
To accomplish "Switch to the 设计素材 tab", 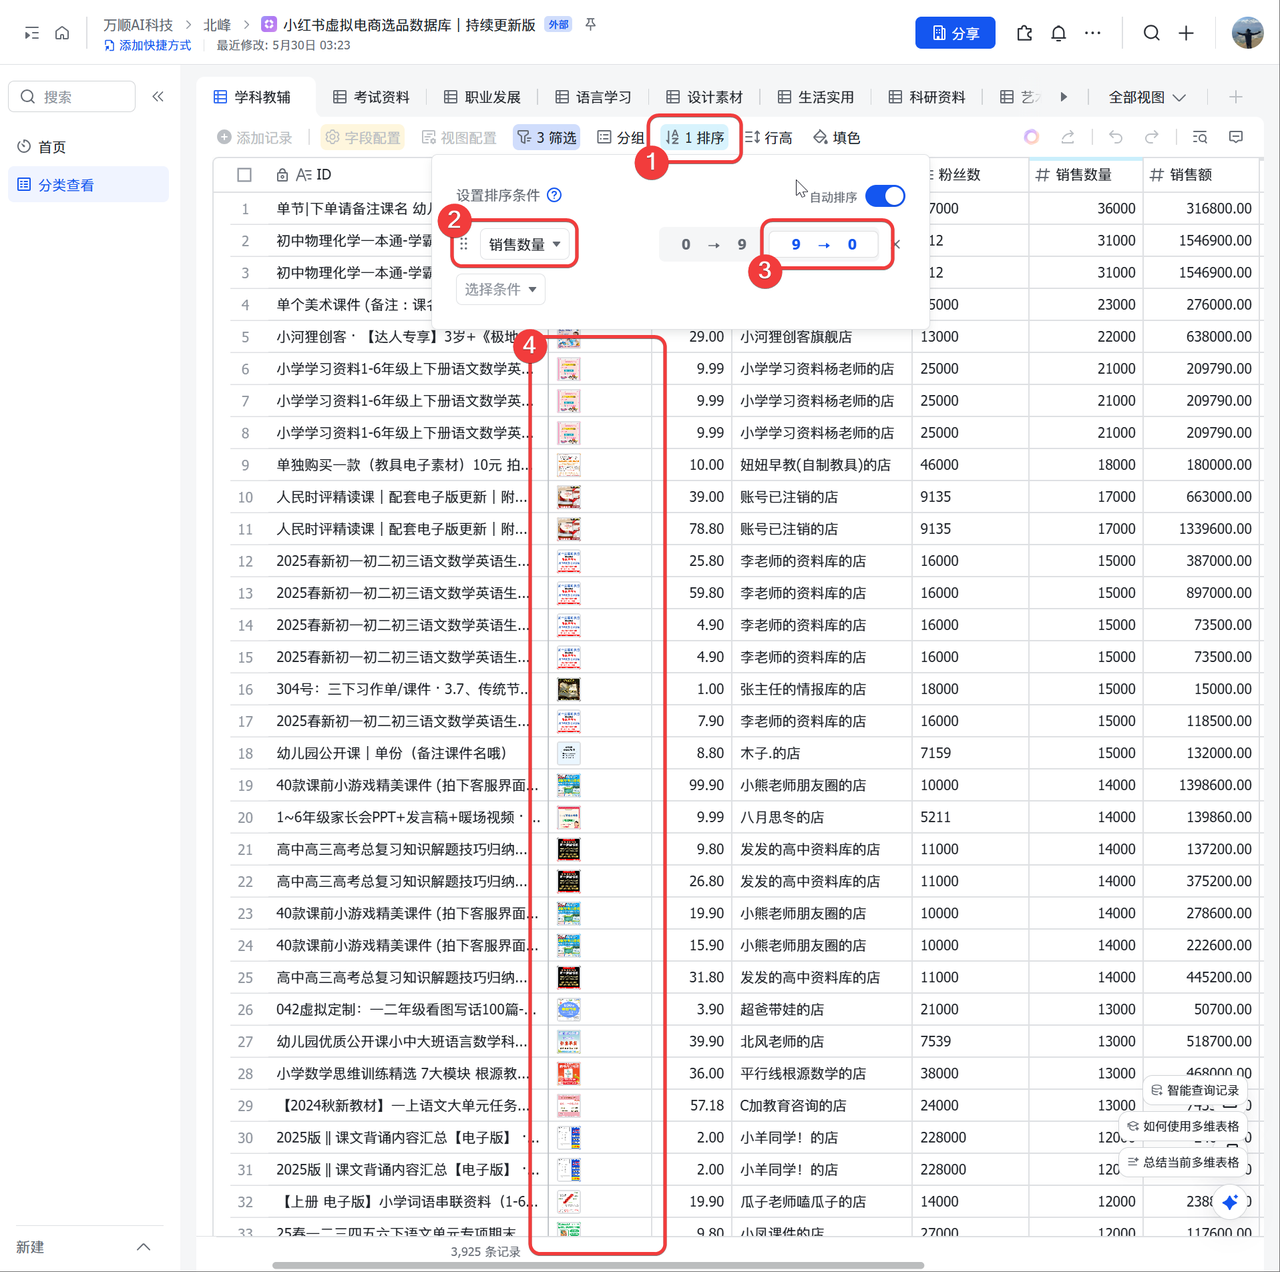I will pyautogui.click(x=704, y=97).
